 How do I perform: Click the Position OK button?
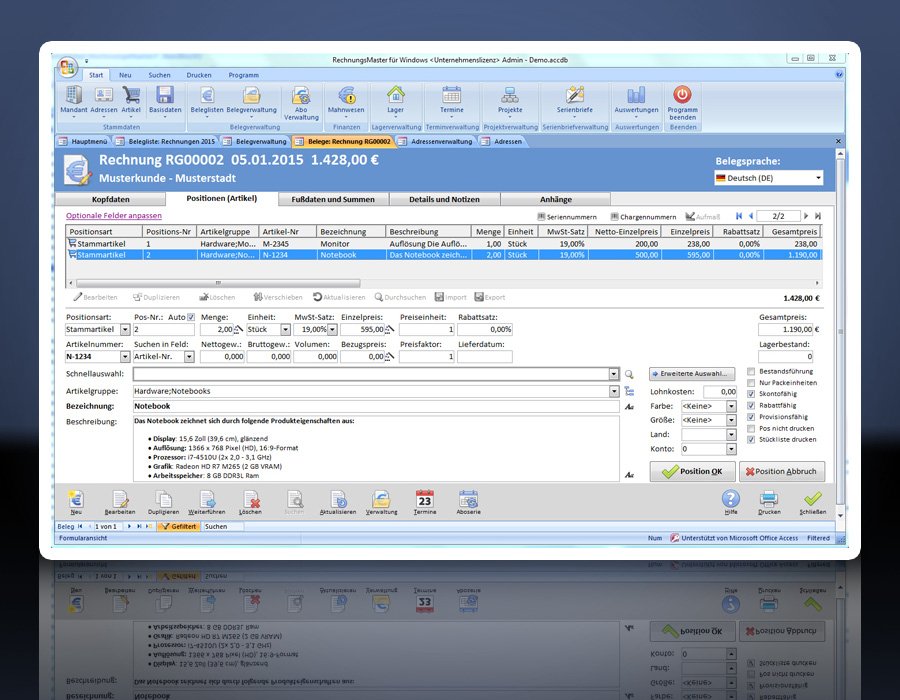tap(692, 472)
